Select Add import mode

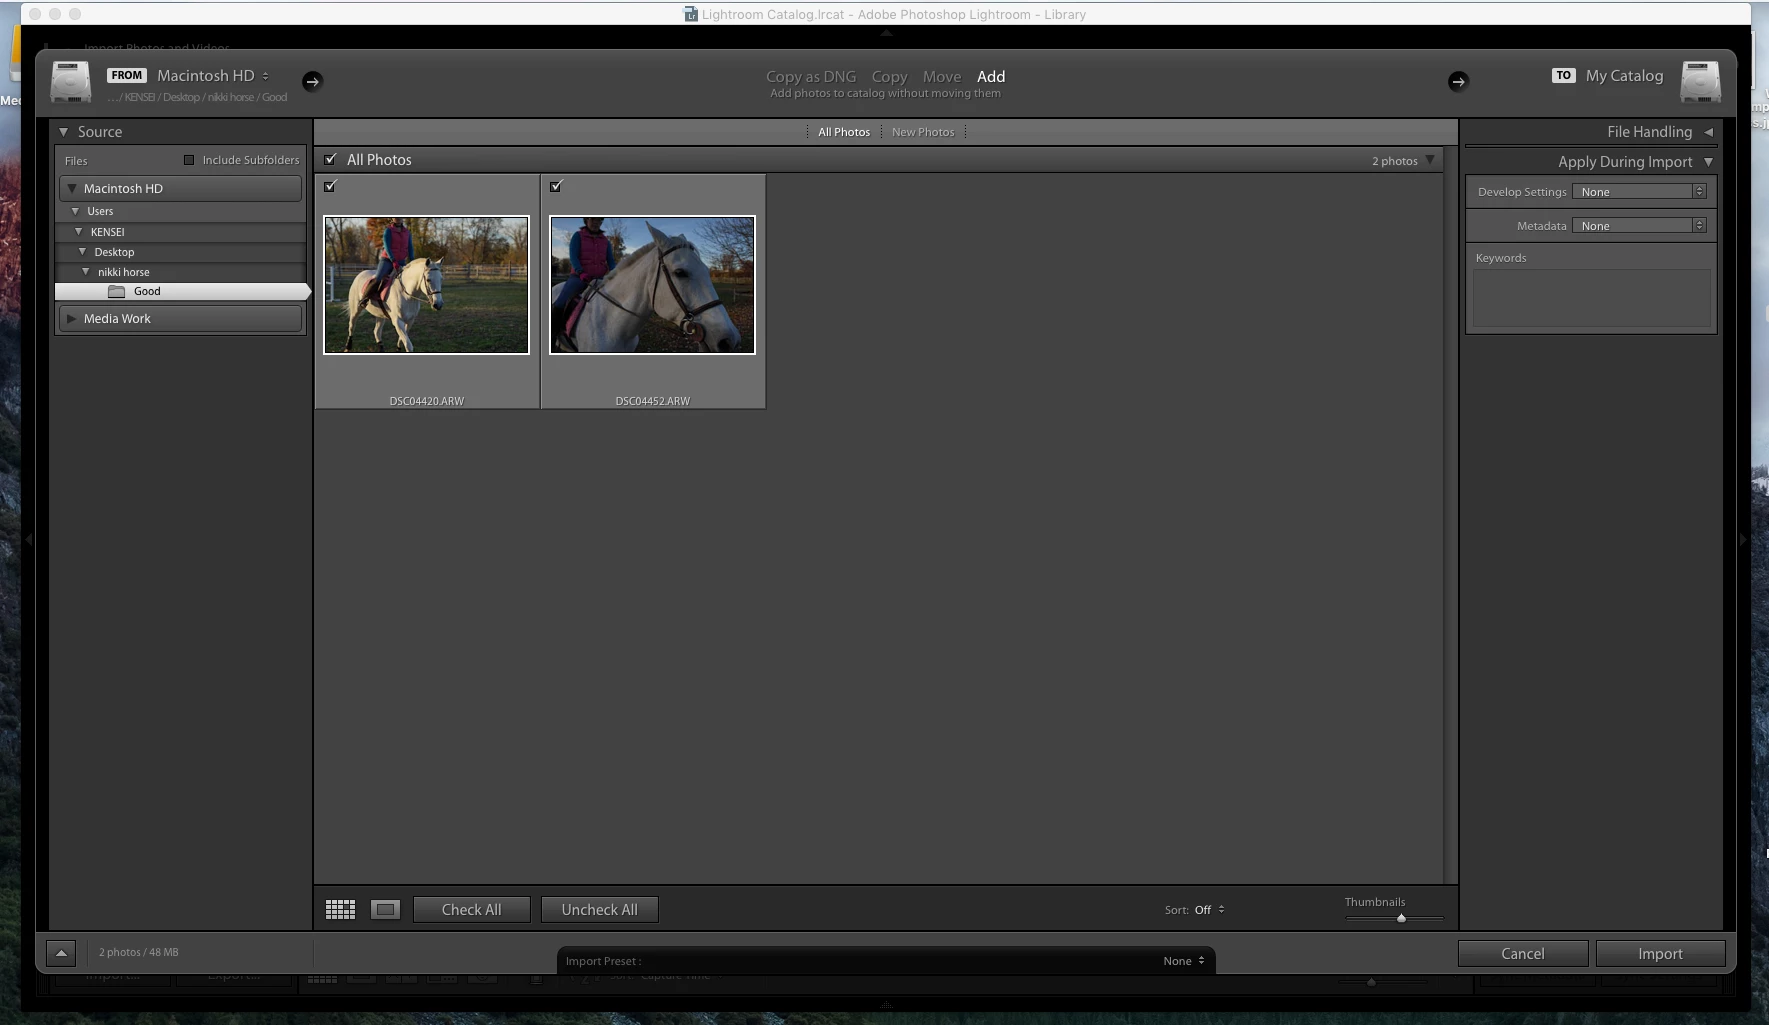[x=991, y=76]
